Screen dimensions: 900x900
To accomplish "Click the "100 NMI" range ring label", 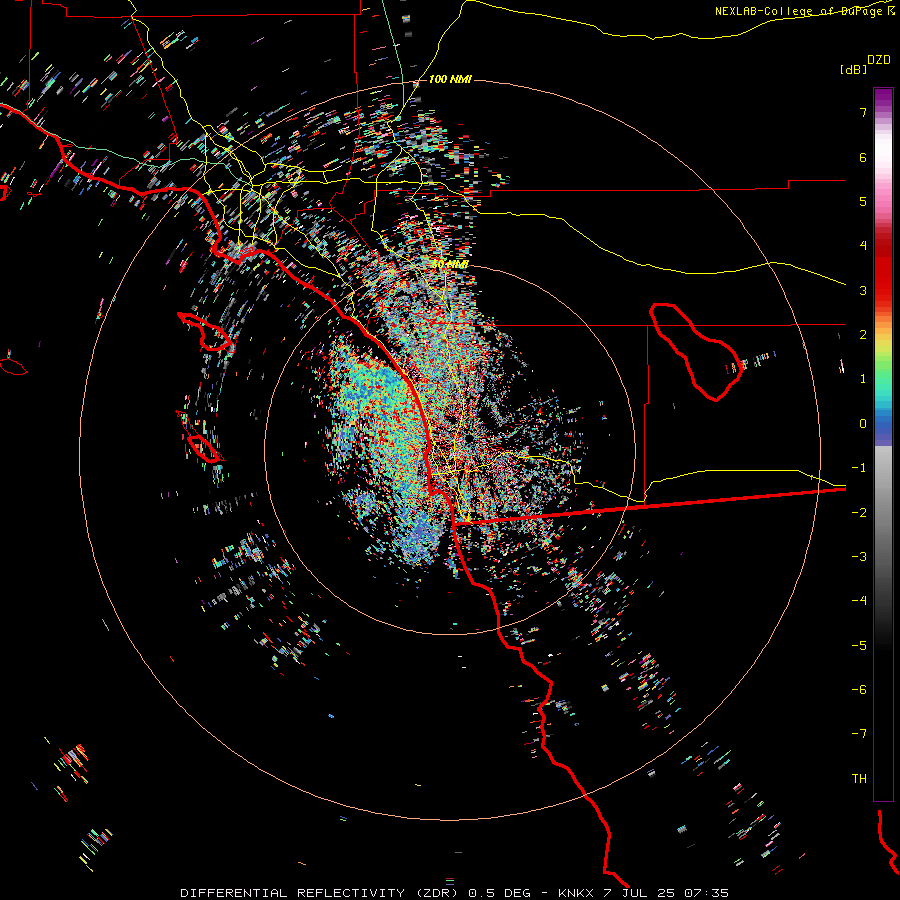I will (x=450, y=79).
